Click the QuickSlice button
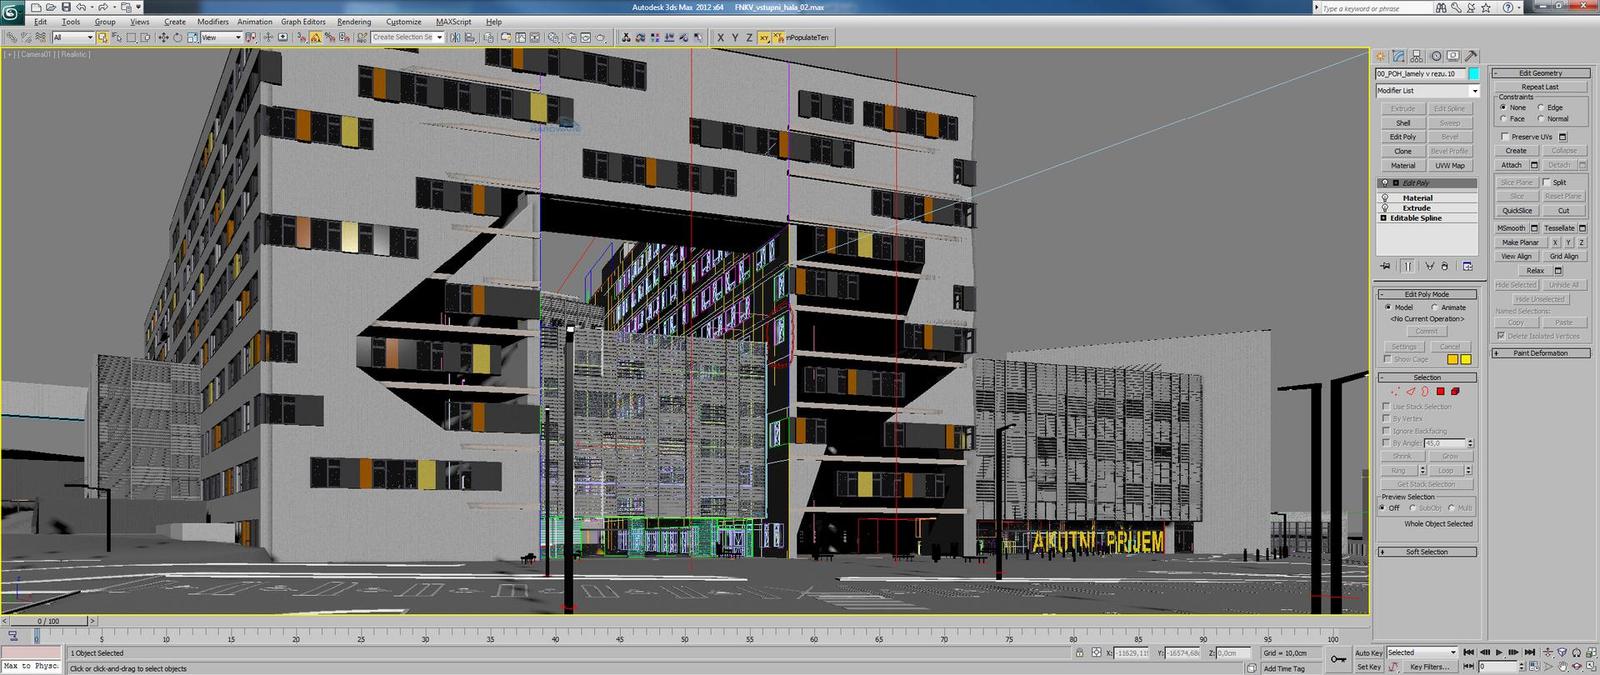Viewport: 1600px width, 675px height. click(x=1516, y=210)
